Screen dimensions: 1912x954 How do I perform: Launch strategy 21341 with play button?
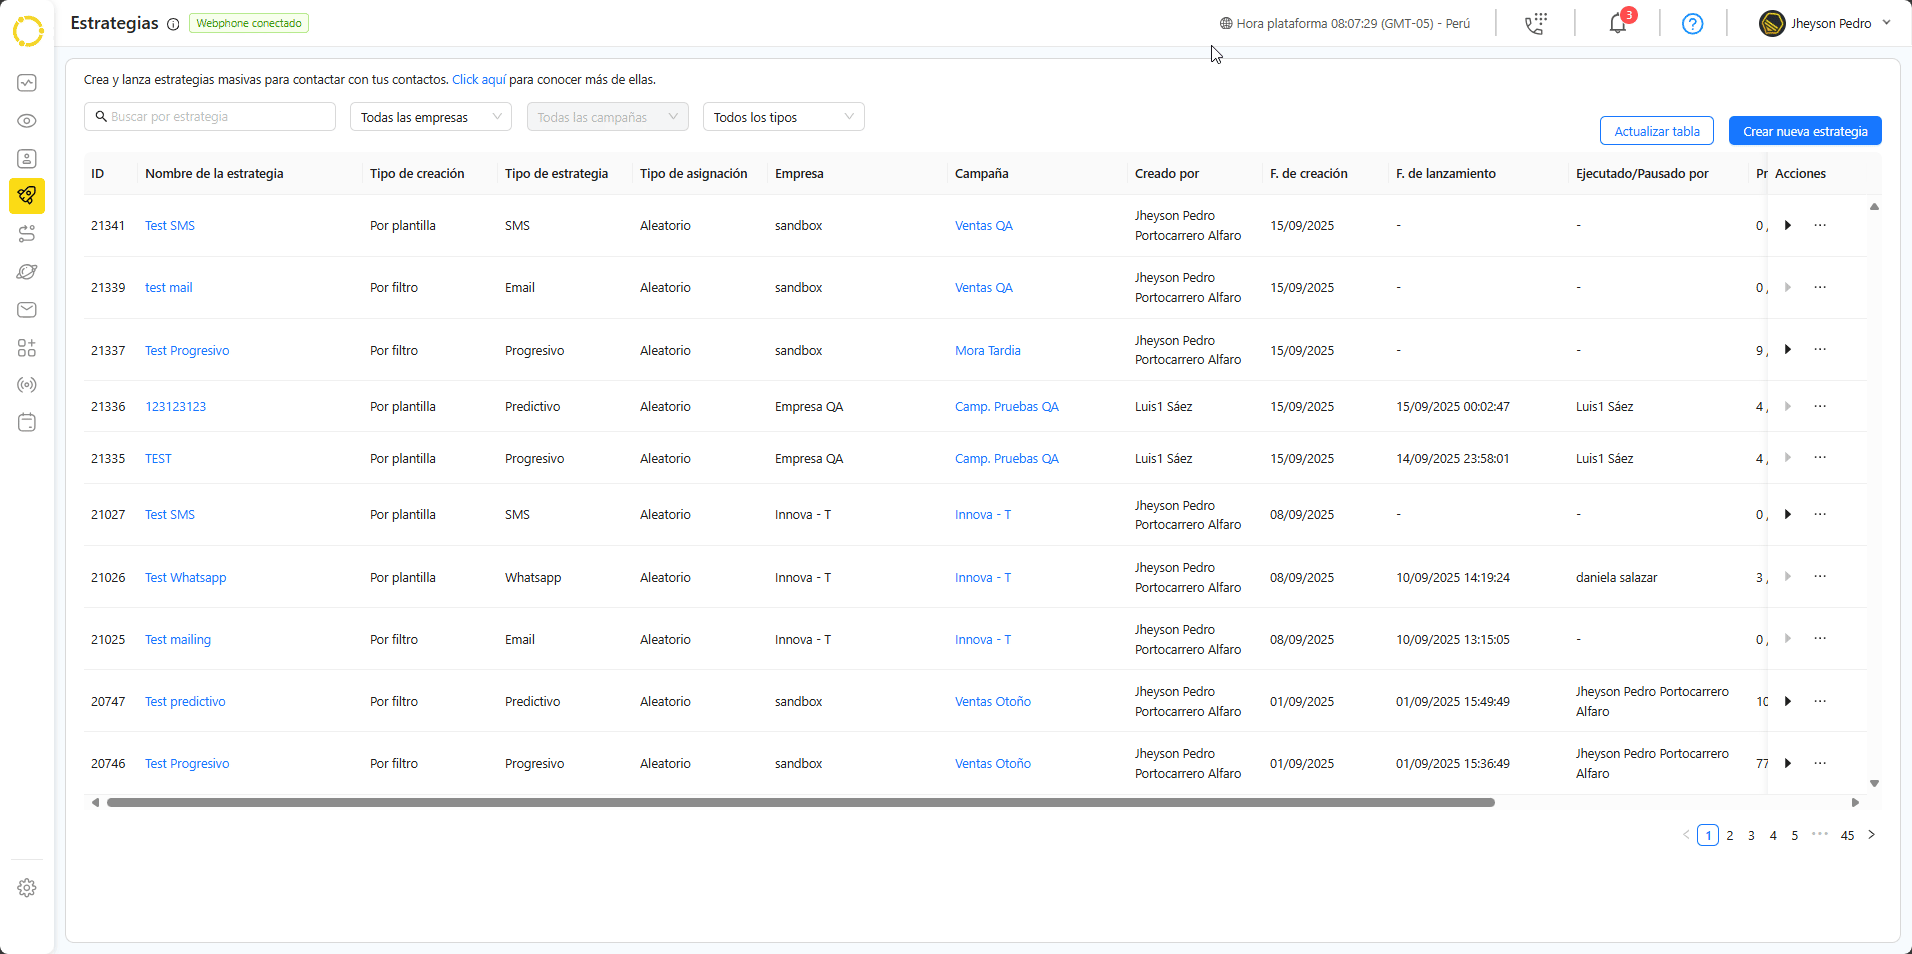coord(1788,226)
